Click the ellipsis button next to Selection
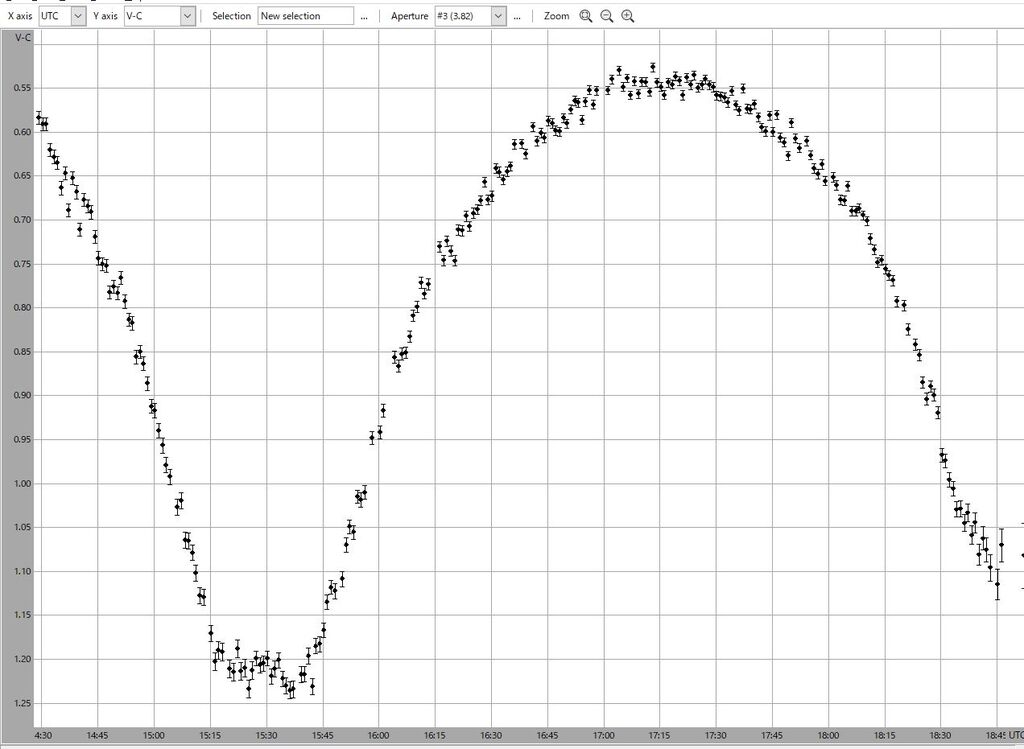 364,16
